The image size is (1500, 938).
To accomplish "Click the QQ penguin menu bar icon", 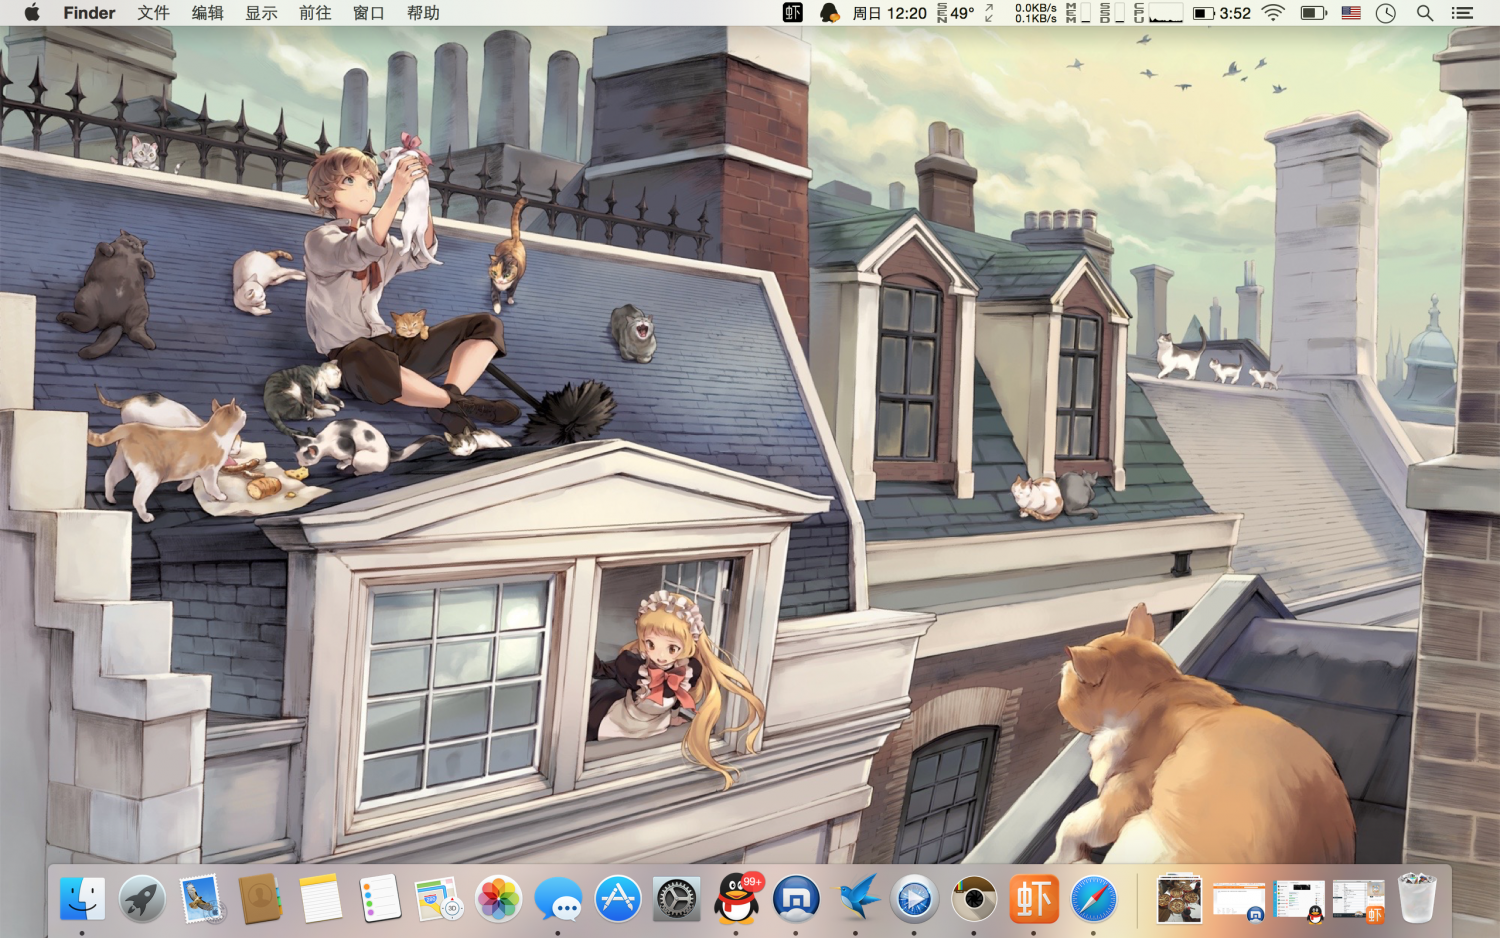I will tap(829, 13).
